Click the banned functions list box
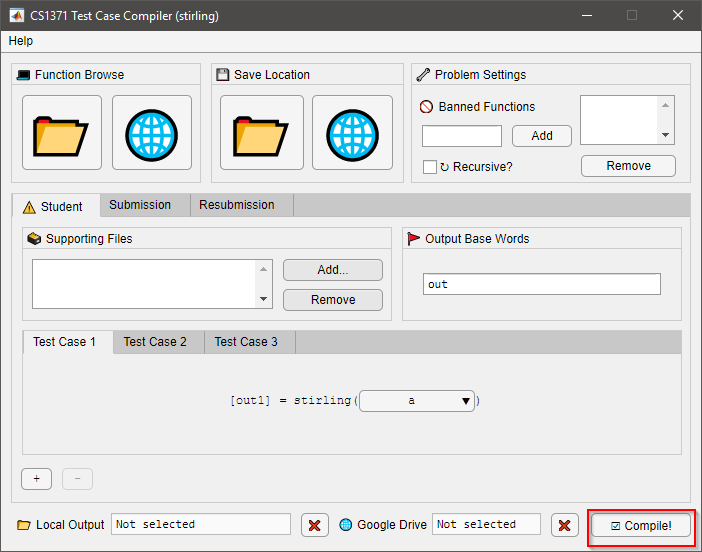The height and width of the screenshot is (552, 702). [x=627, y=120]
